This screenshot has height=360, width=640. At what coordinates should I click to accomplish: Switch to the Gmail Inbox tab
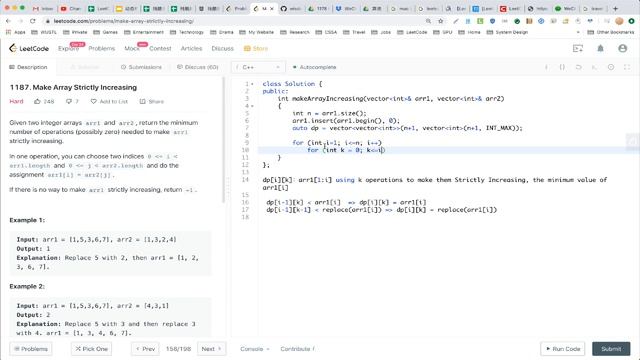[44, 8]
